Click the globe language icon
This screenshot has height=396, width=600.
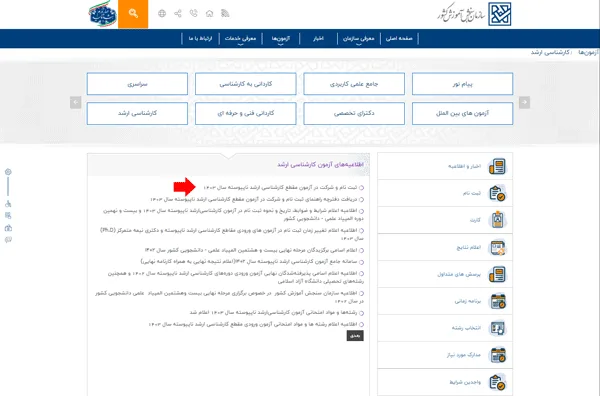(162, 14)
